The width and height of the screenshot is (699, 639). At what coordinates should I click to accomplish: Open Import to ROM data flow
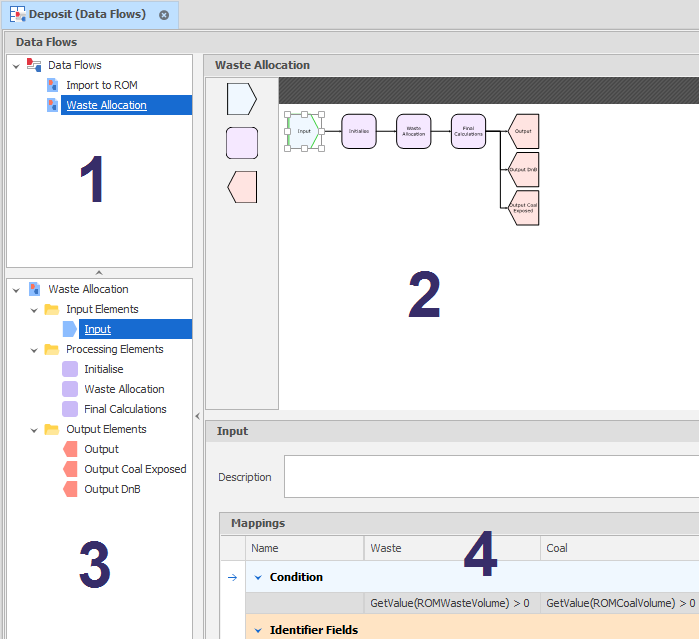[103, 85]
